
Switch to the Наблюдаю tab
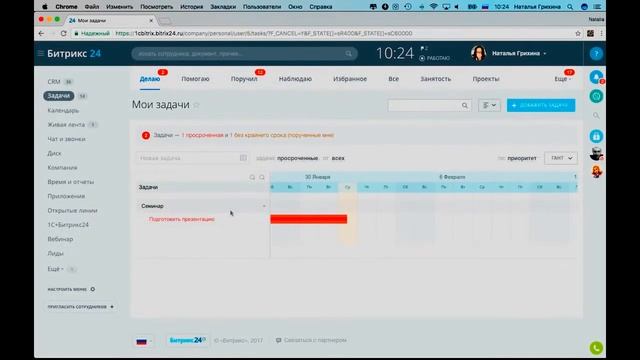point(295,79)
